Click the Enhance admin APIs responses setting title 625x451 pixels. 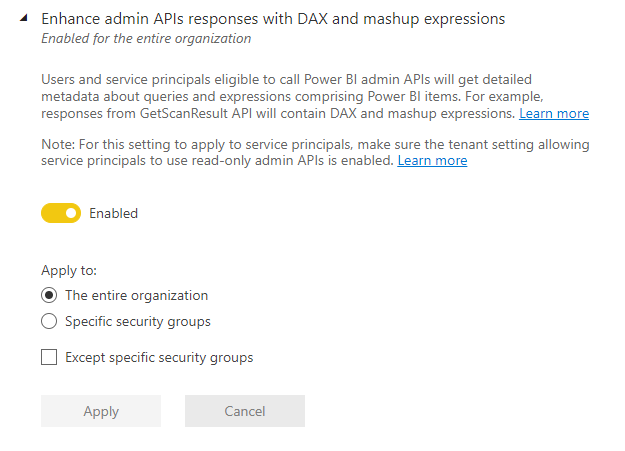(273, 19)
